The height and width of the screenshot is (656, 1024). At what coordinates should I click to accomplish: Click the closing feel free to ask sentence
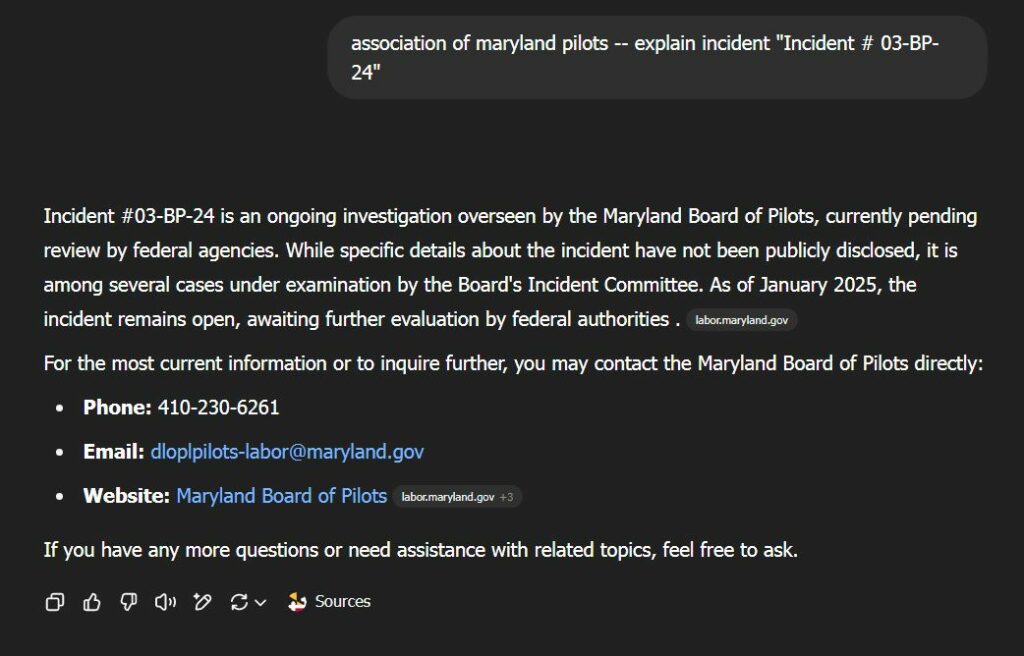click(421, 550)
